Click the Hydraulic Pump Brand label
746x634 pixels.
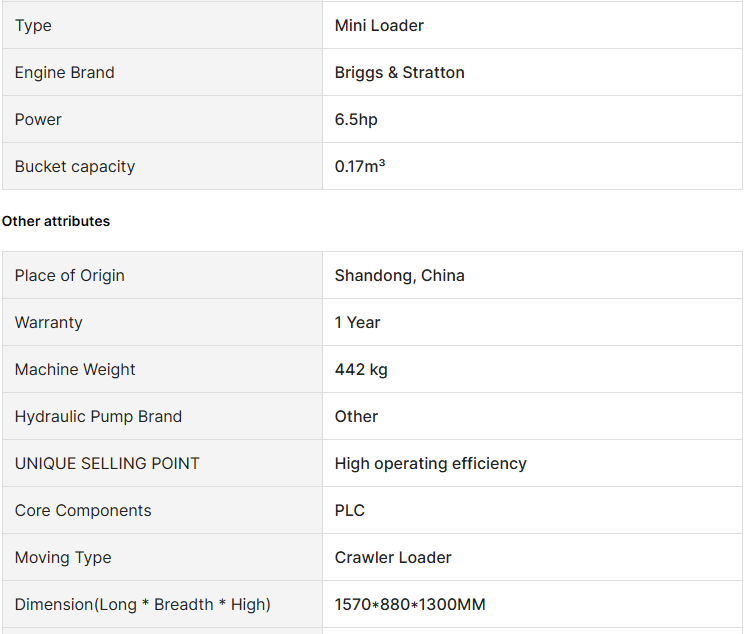click(x=98, y=417)
